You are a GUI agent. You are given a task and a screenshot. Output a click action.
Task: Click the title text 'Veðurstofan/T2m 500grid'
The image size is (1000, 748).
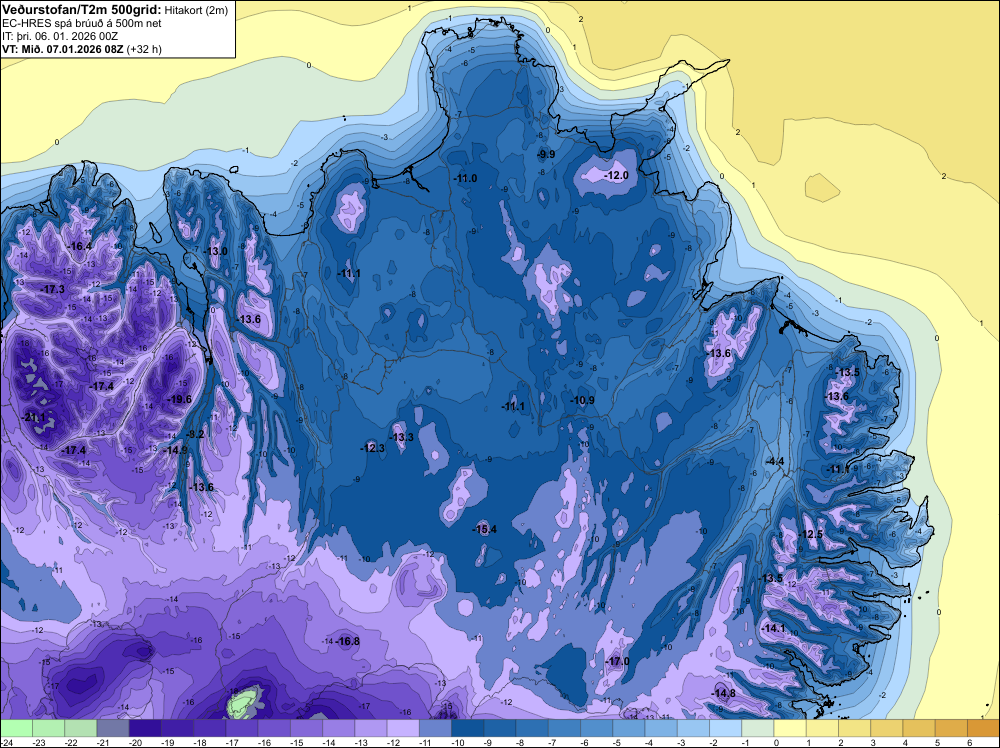[x=82, y=10]
